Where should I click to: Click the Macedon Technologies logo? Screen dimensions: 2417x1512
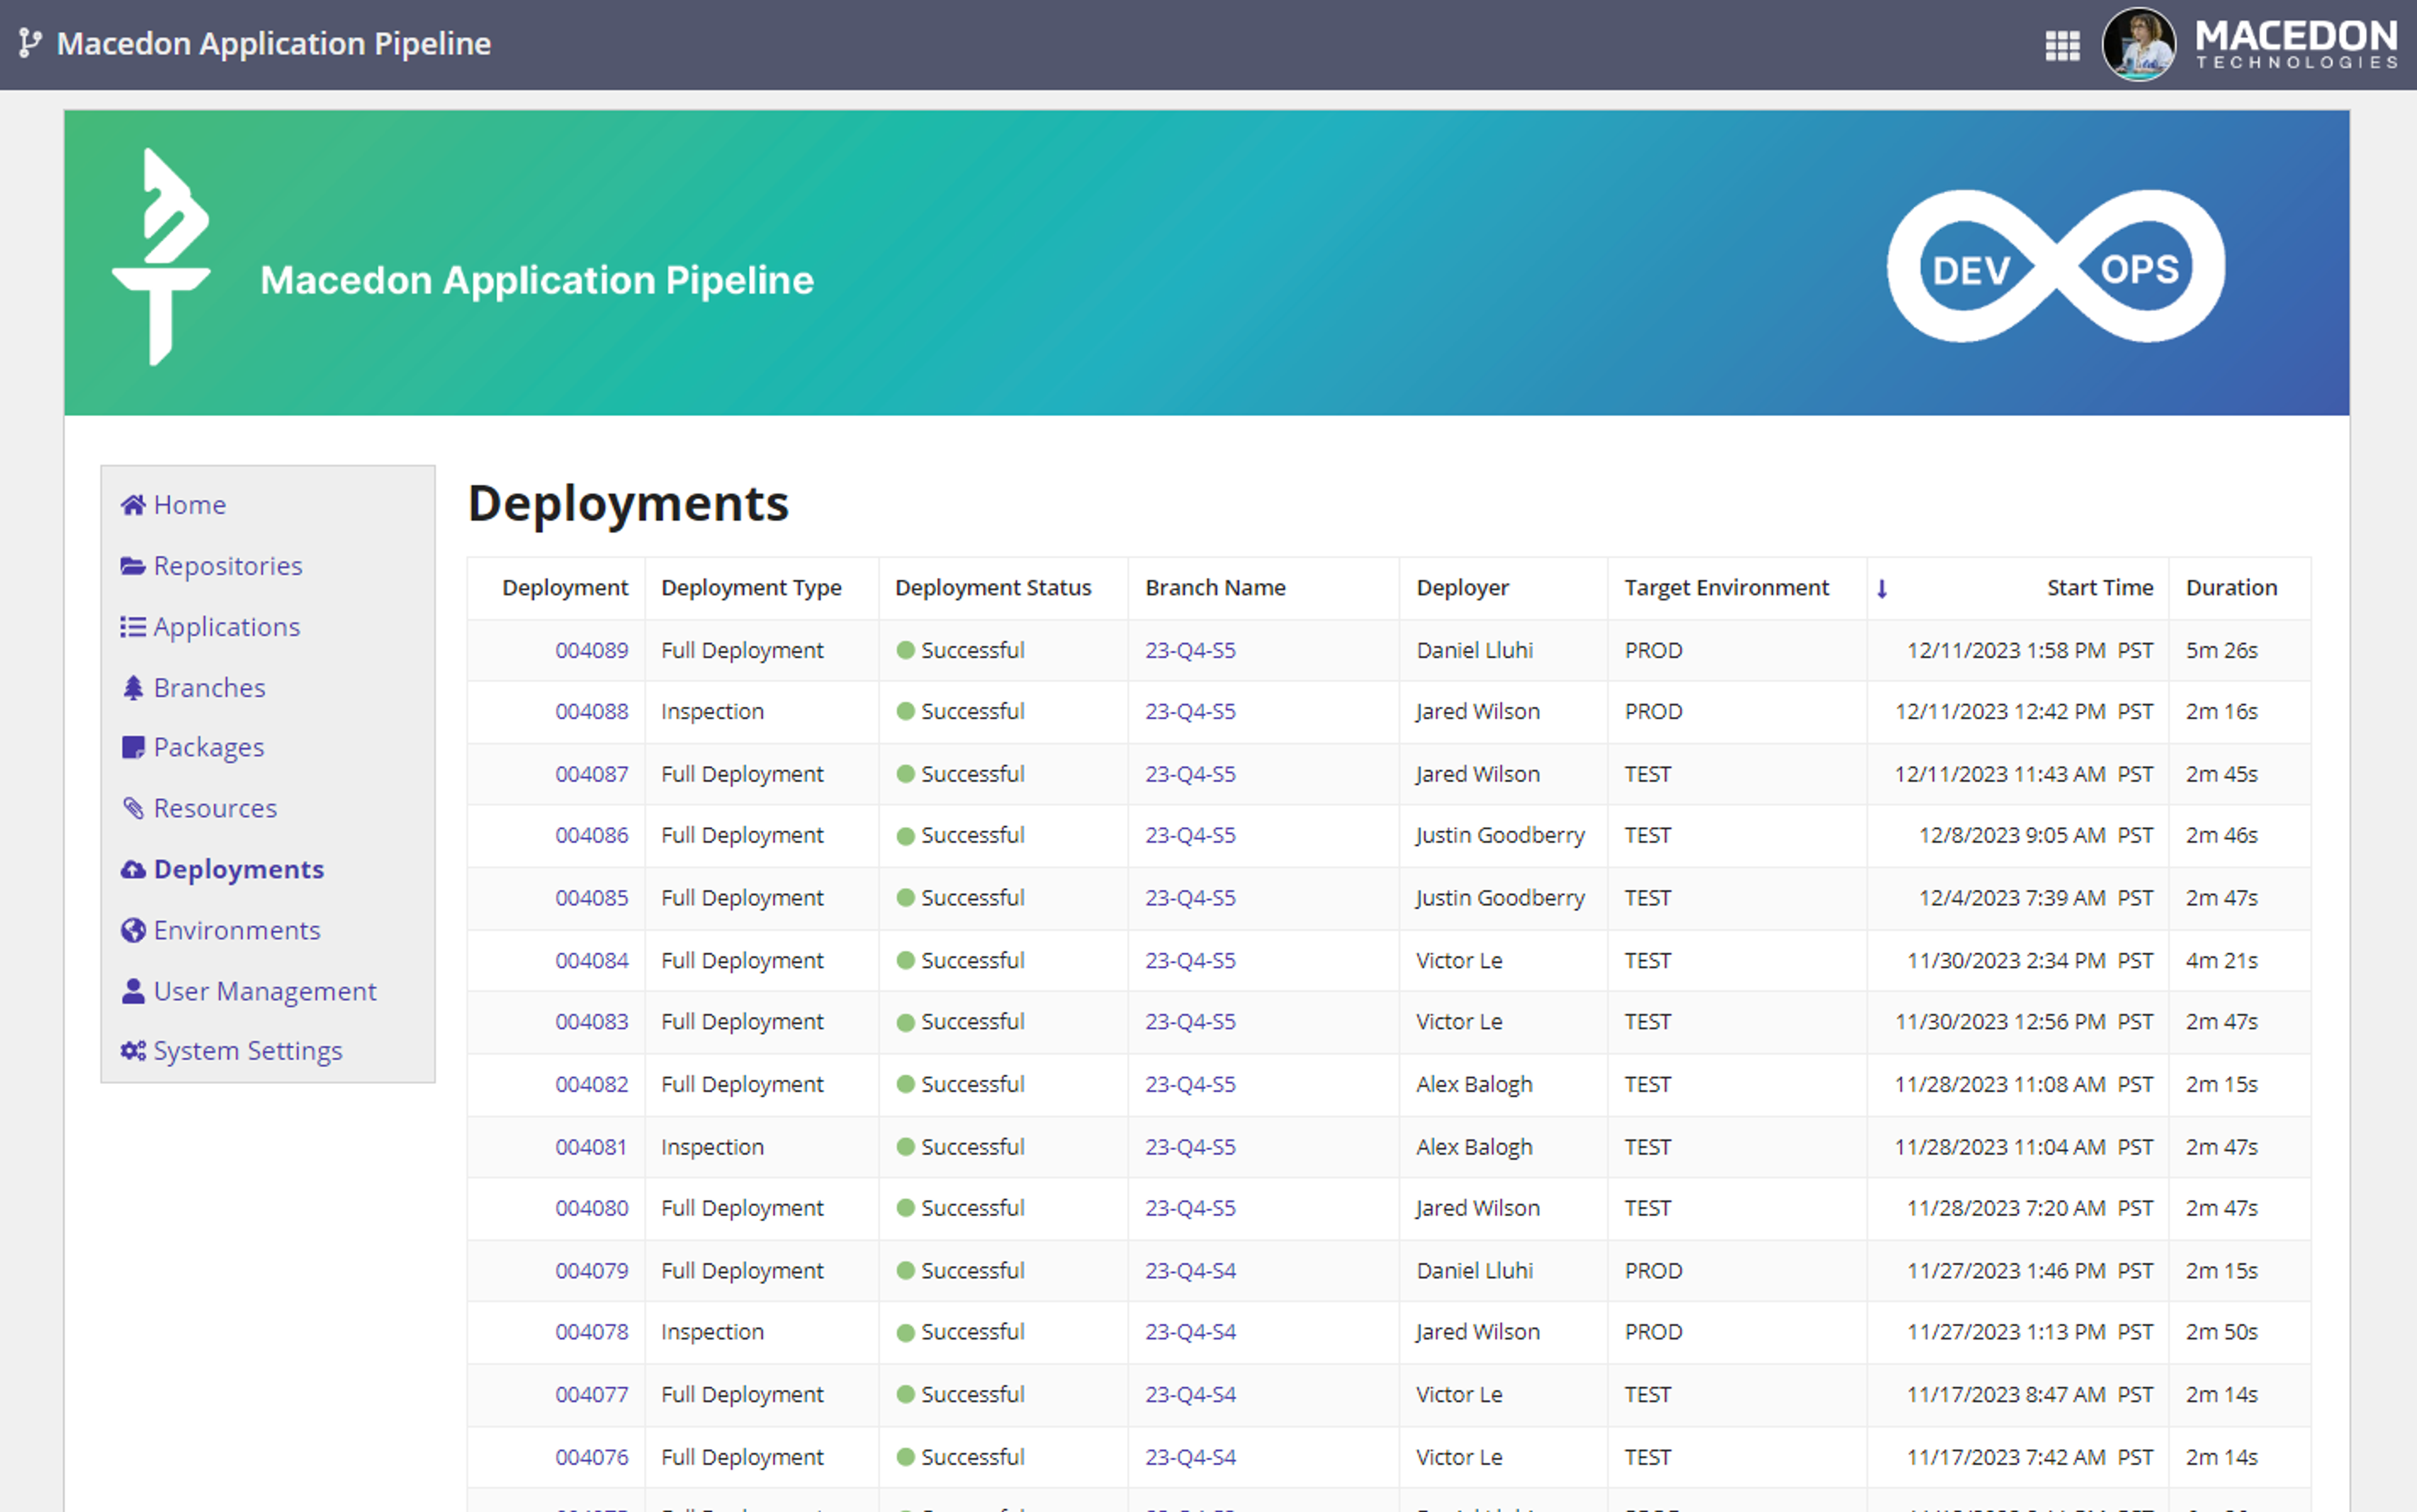click(x=2296, y=45)
